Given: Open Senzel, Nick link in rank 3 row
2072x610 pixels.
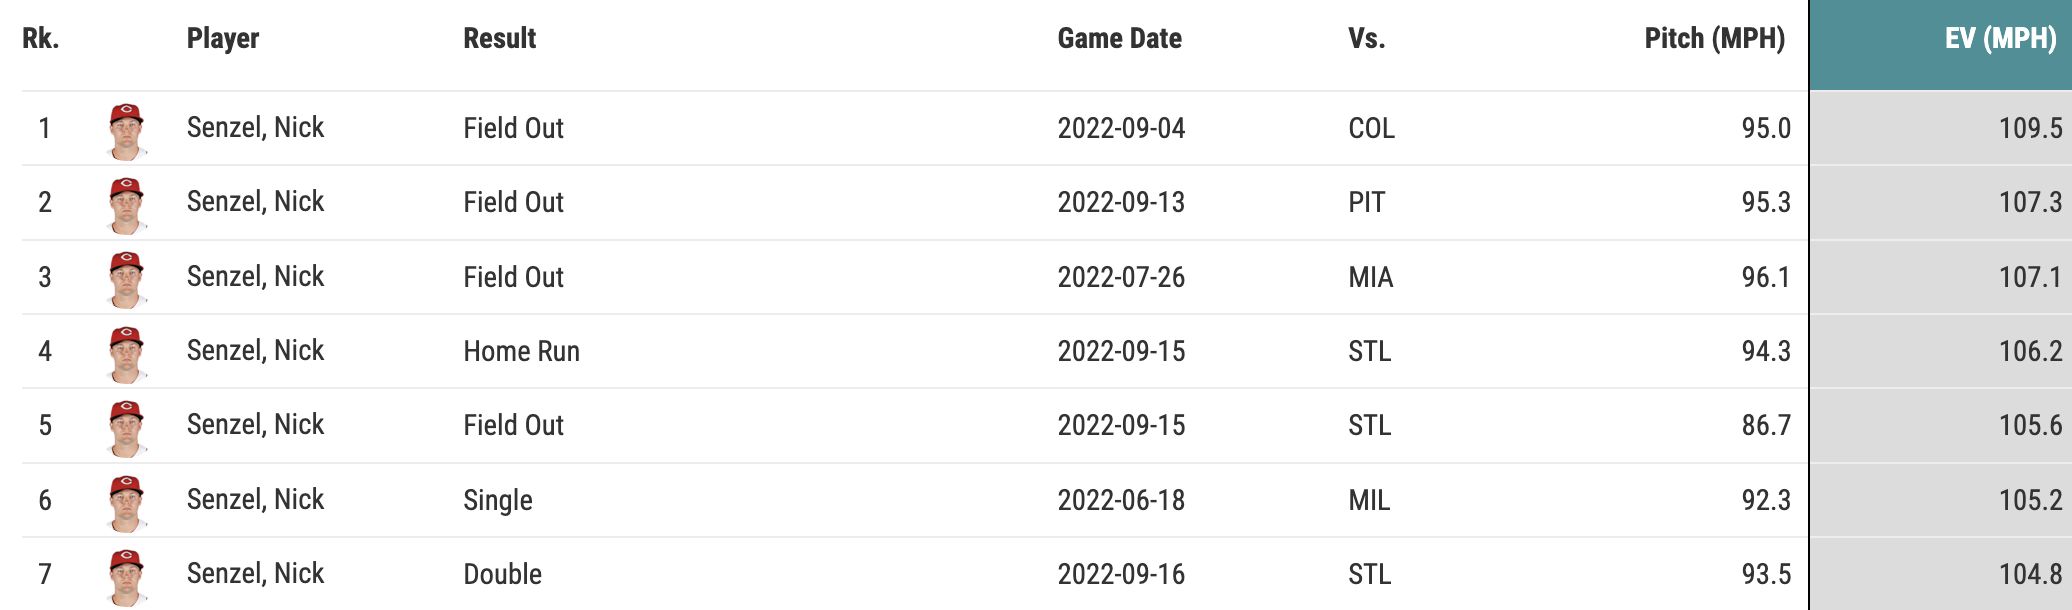Looking at the screenshot, I should 255,277.
